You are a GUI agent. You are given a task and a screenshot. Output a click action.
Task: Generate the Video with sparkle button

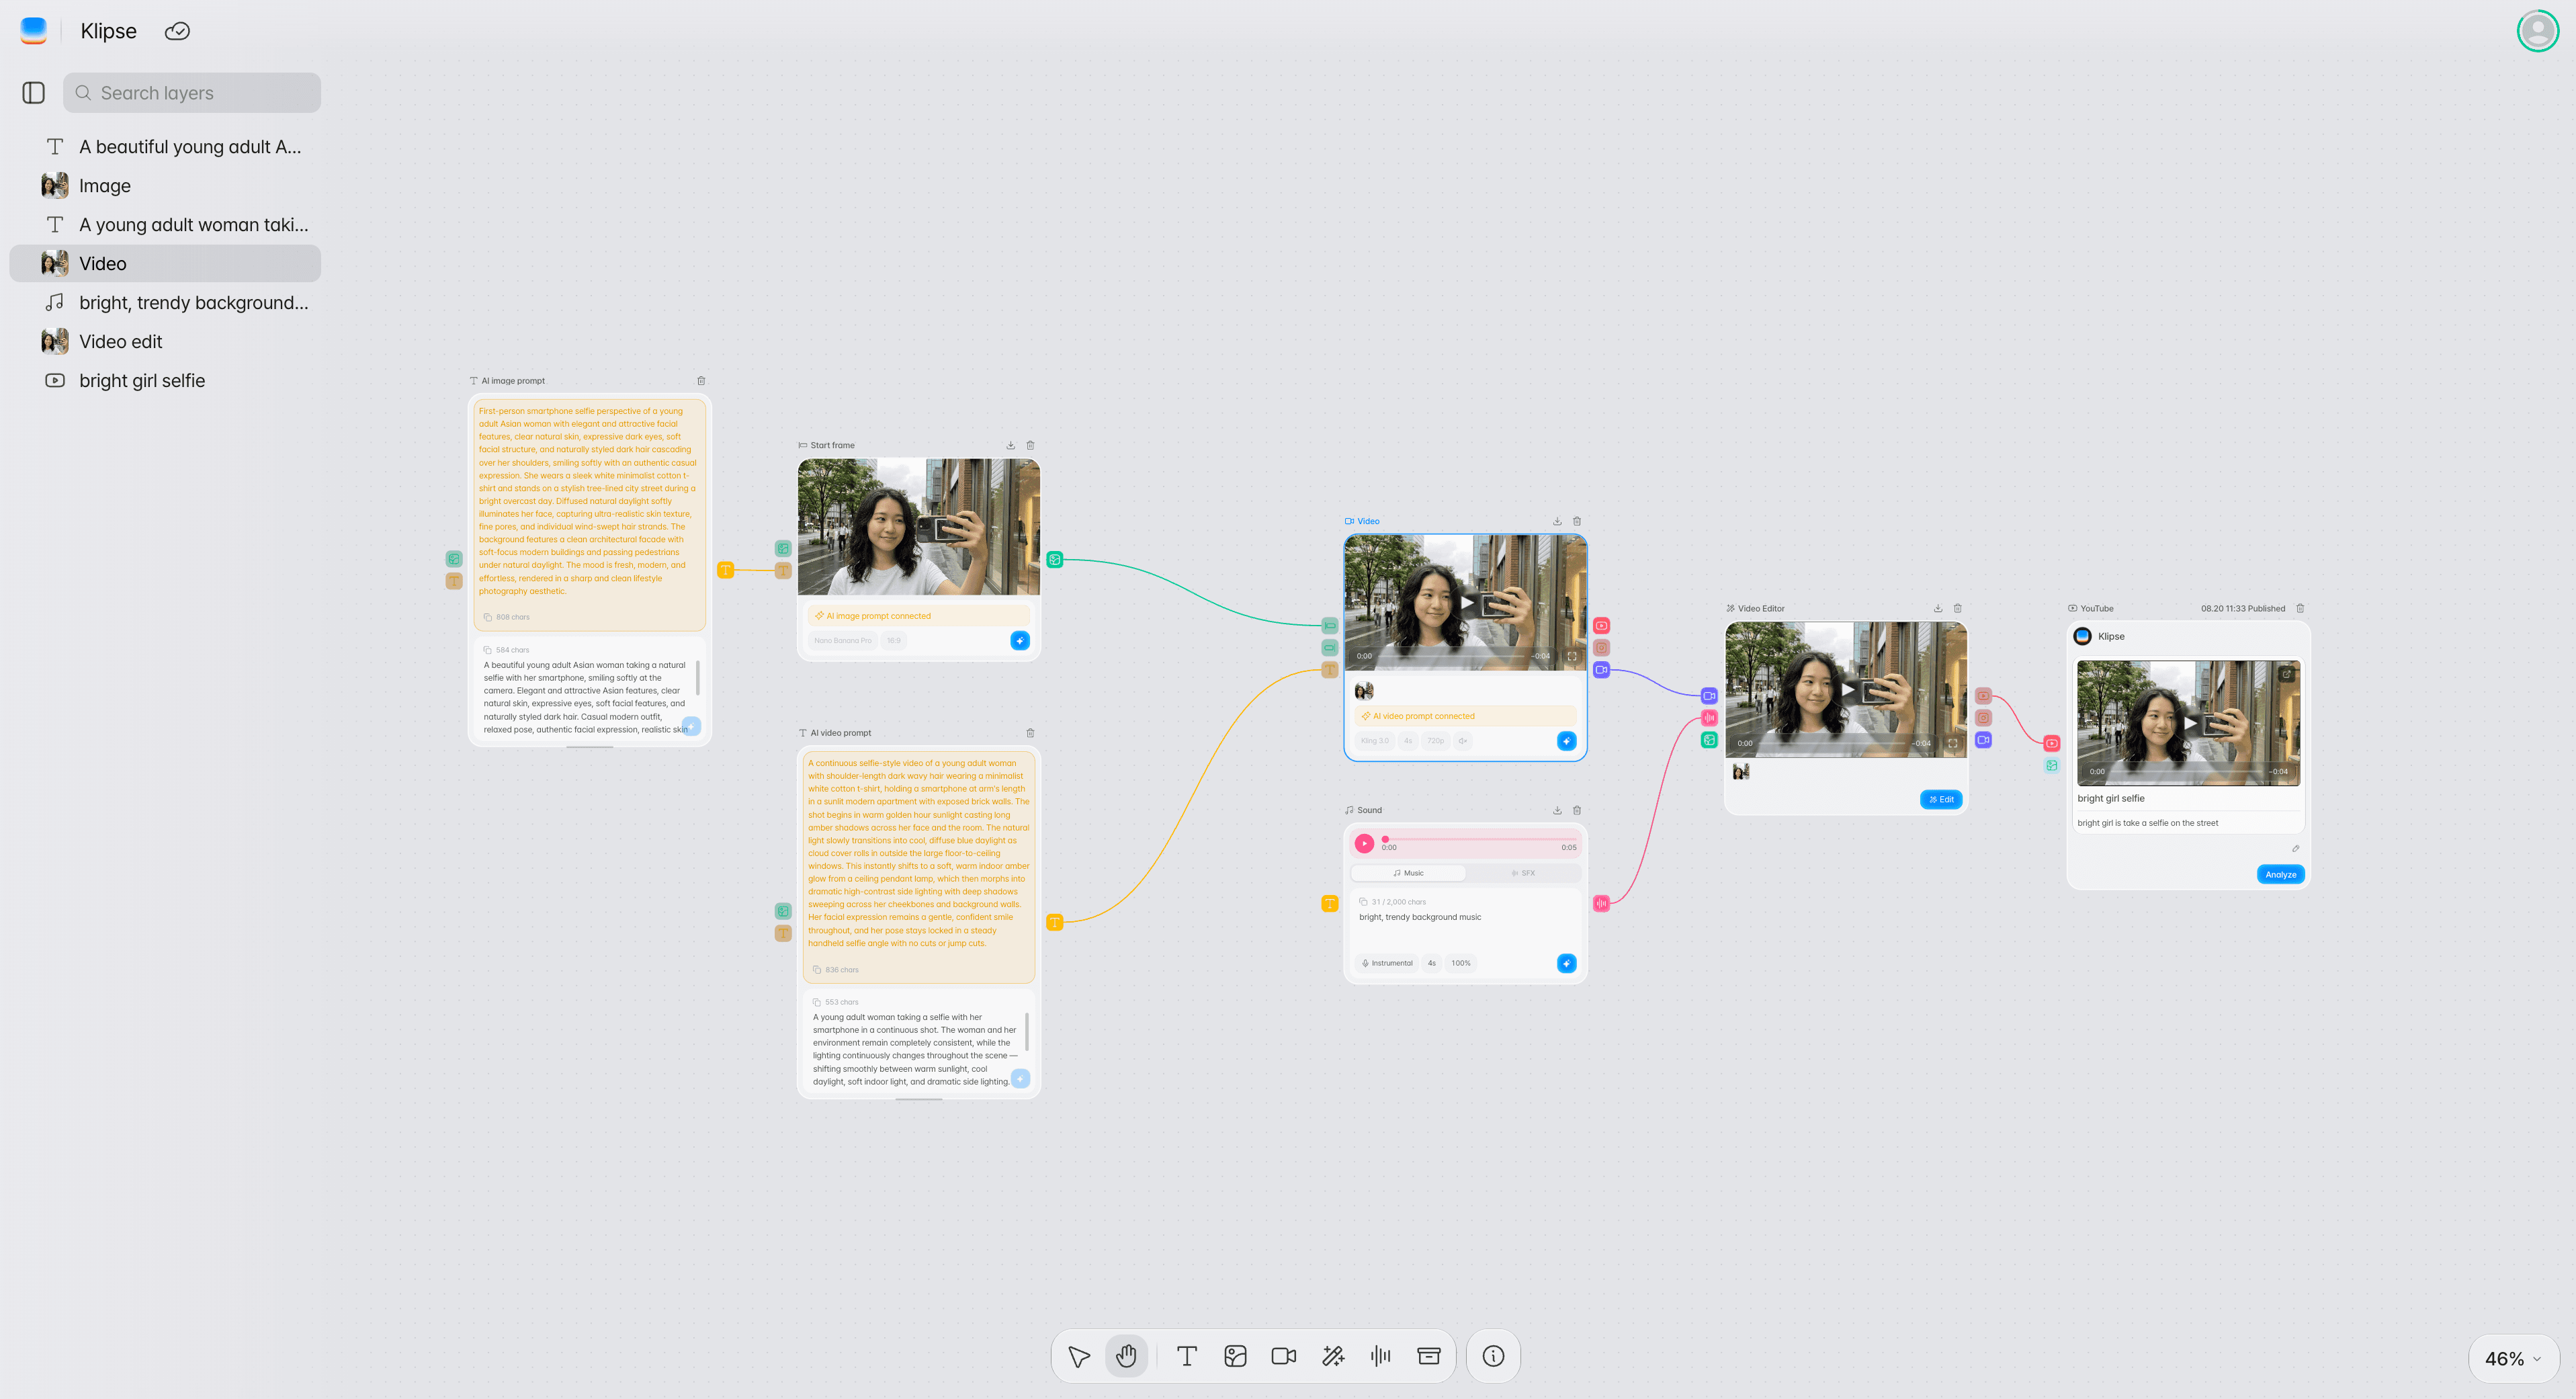point(1566,741)
